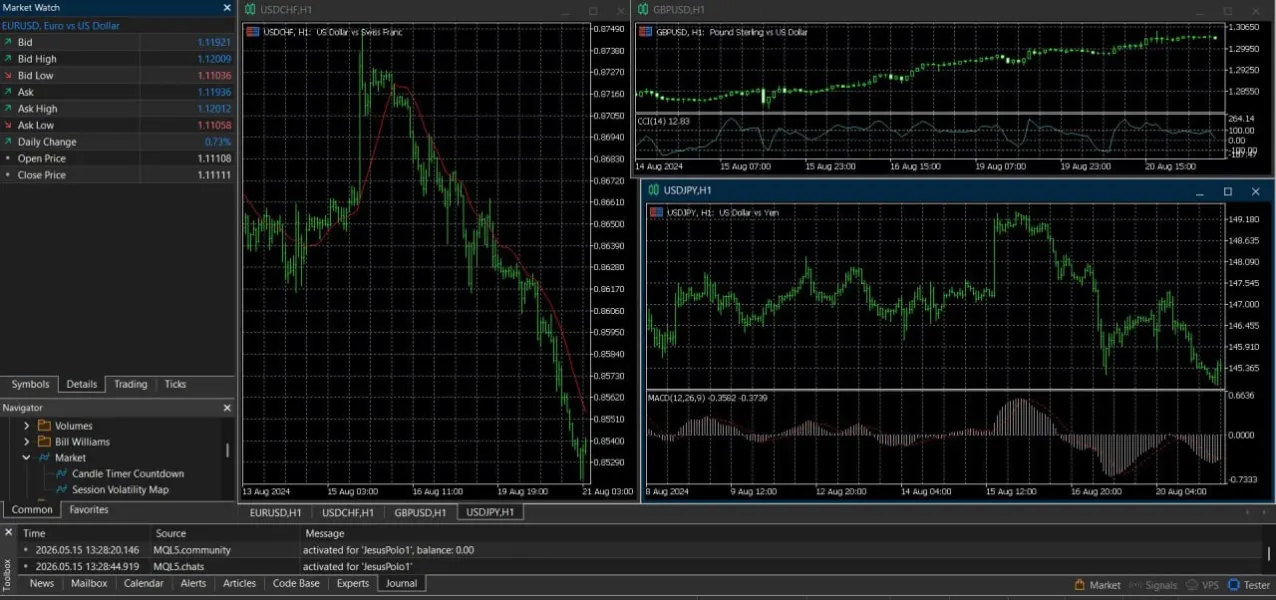Viewport: 1276px width, 600px height.
Task: Open the EURUSD,H1 chart tab
Action: [275, 512]
